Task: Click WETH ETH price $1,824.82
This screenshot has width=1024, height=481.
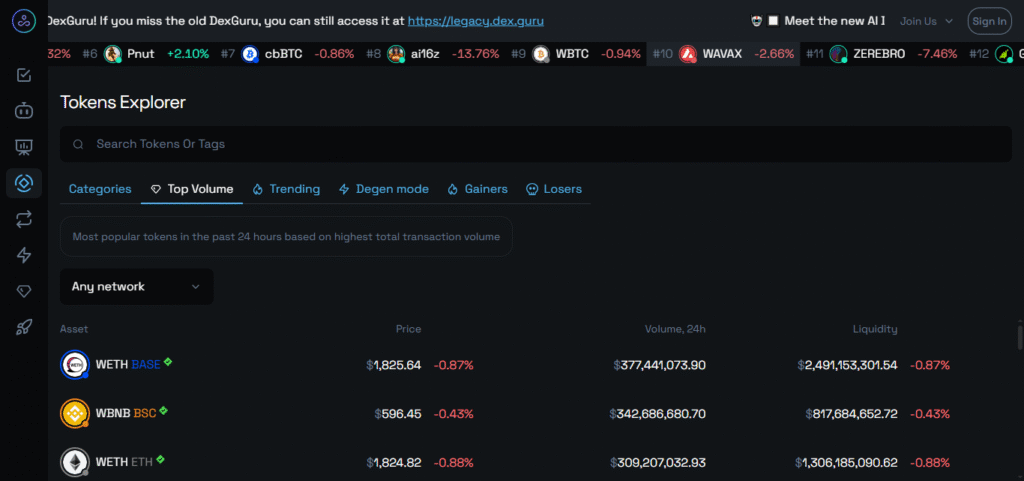Action: pos(394,463)
